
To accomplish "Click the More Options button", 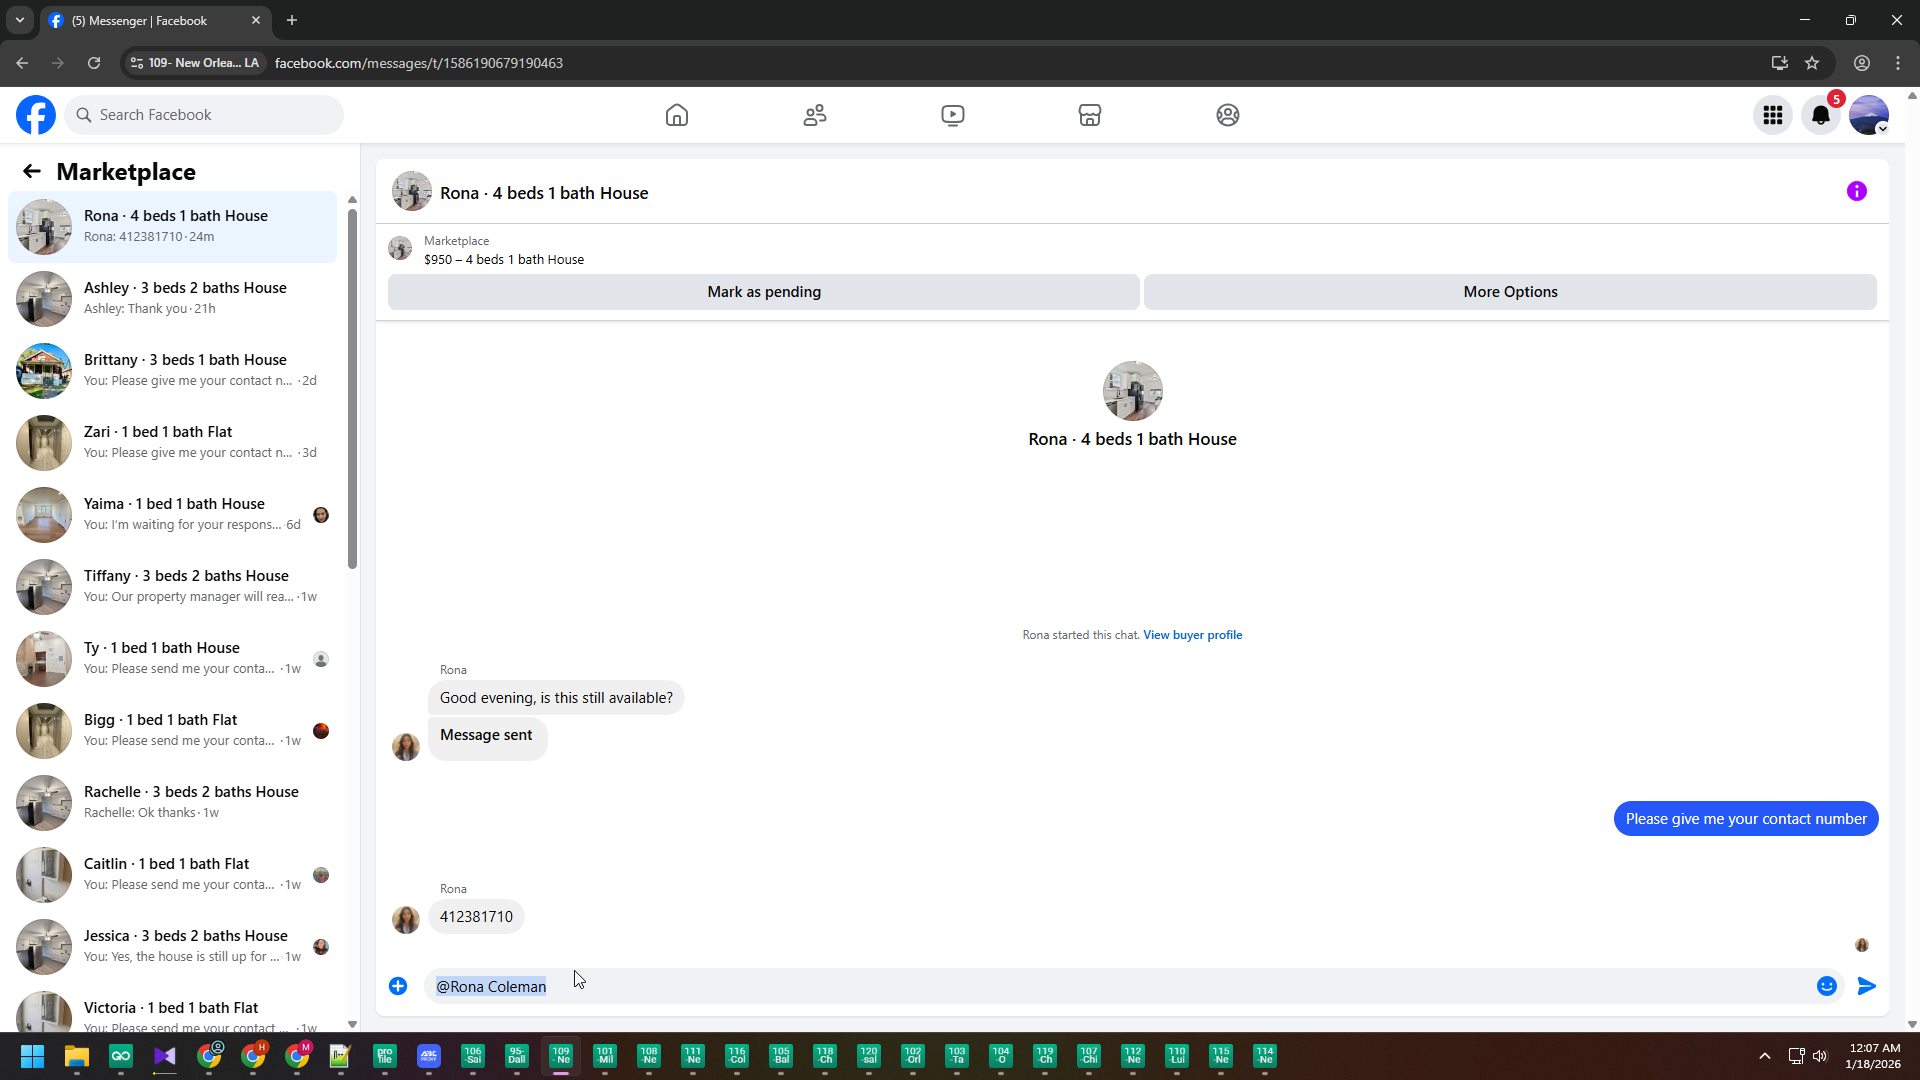I will pyautogui.click(x=1510, y=292).
